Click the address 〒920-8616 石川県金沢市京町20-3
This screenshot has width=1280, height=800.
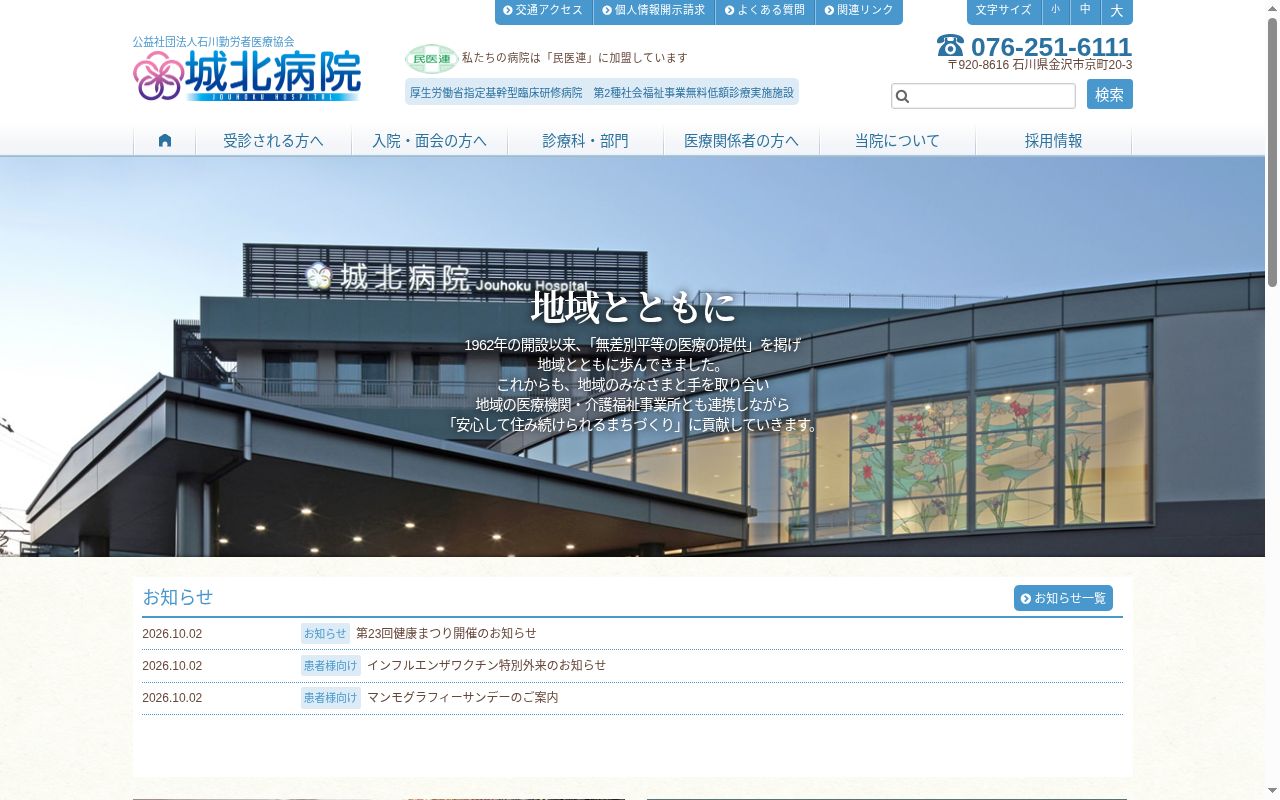[x=1040, y=65]
